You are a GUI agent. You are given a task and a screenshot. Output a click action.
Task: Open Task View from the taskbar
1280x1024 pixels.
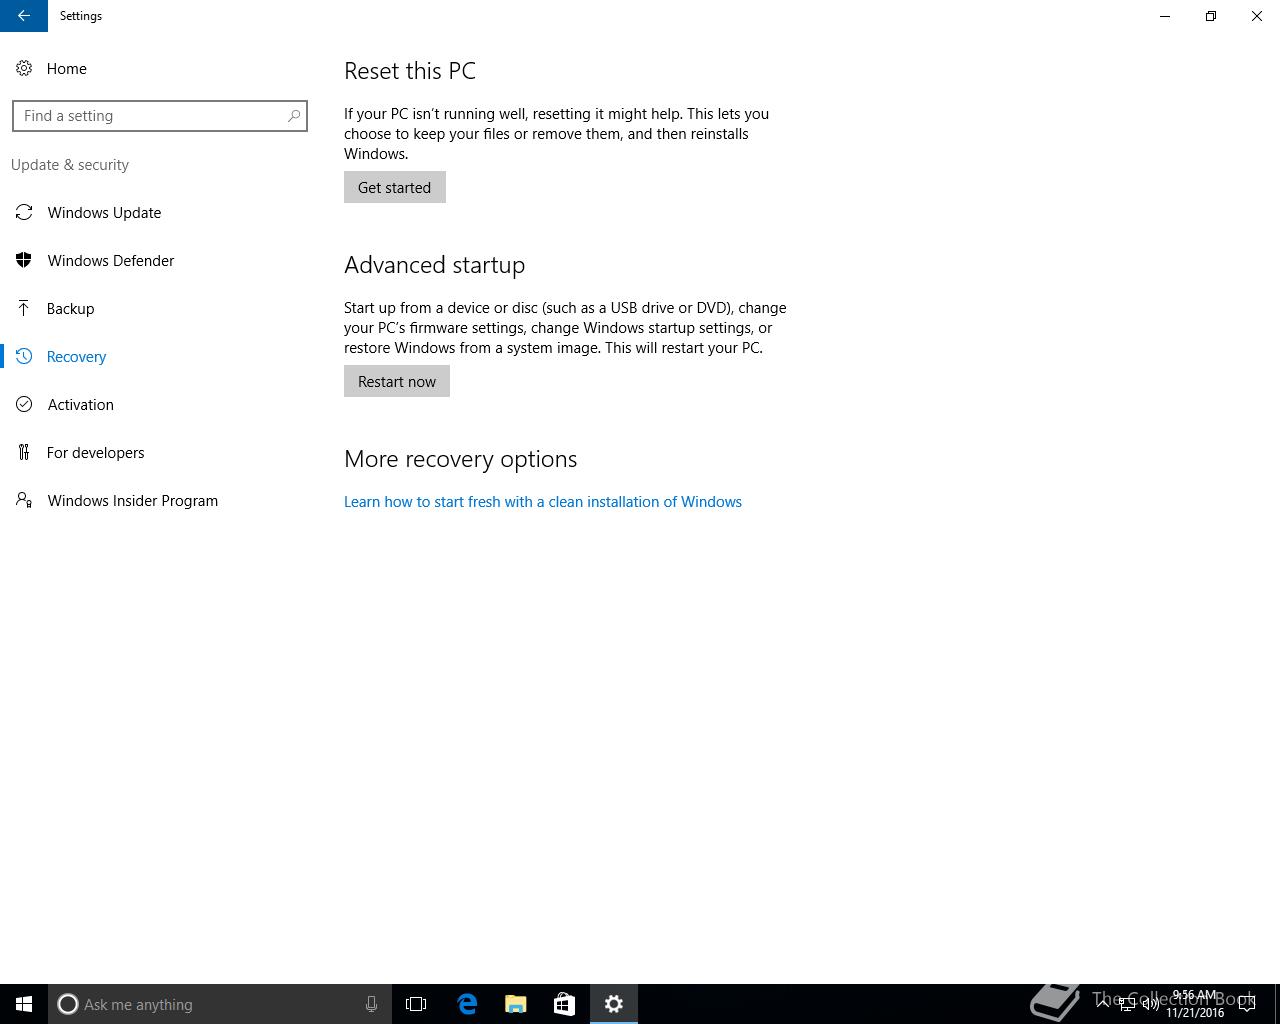coord(416,1004)
